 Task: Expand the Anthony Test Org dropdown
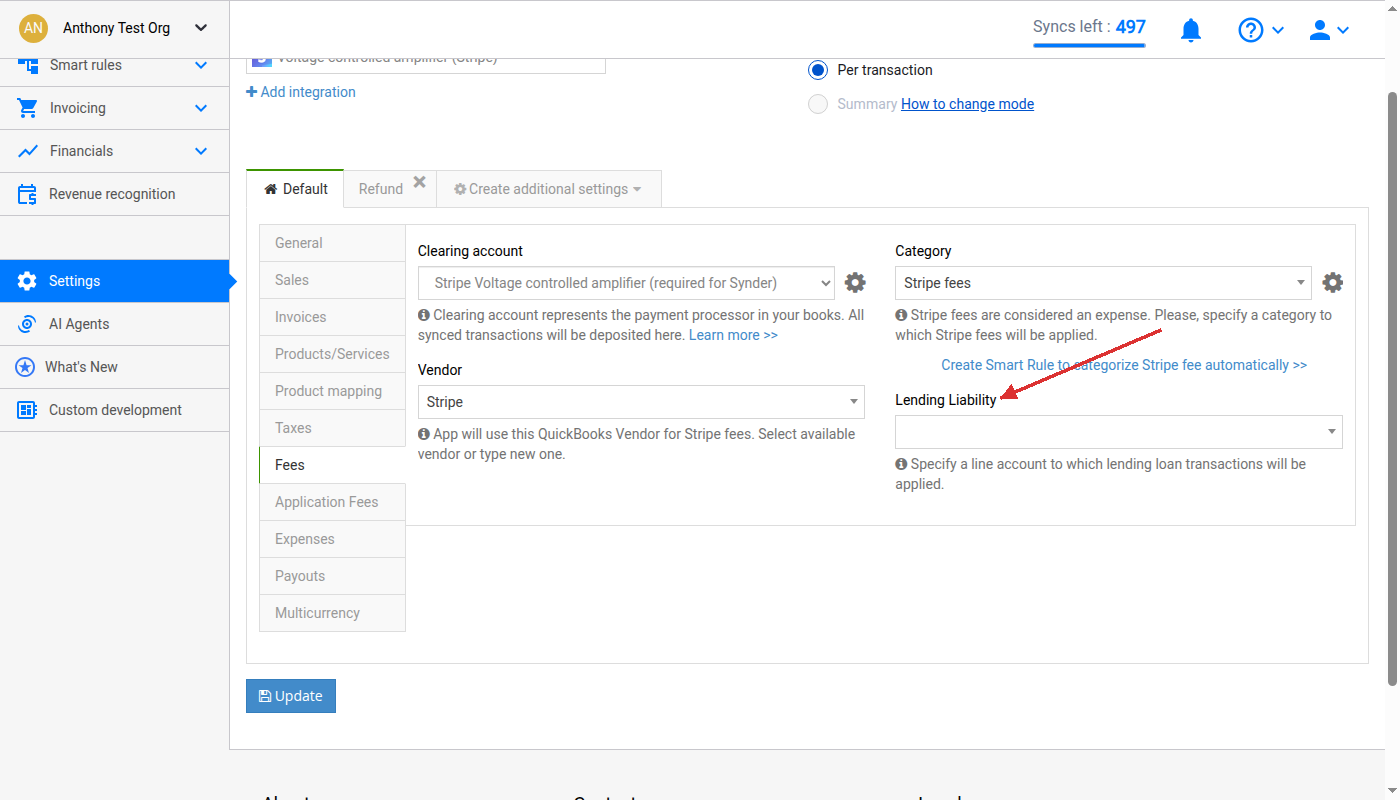pos(201,28)
